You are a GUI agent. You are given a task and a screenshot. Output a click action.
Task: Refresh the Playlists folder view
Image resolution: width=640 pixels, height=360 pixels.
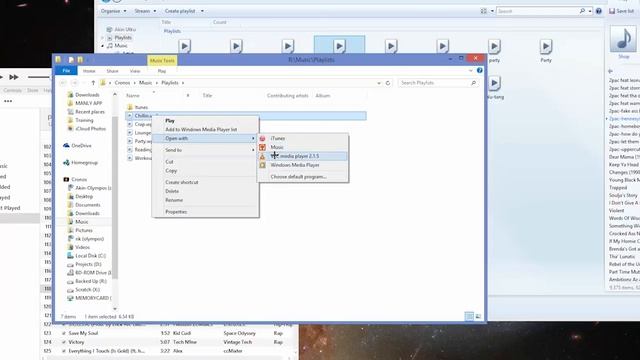[388, 83]
